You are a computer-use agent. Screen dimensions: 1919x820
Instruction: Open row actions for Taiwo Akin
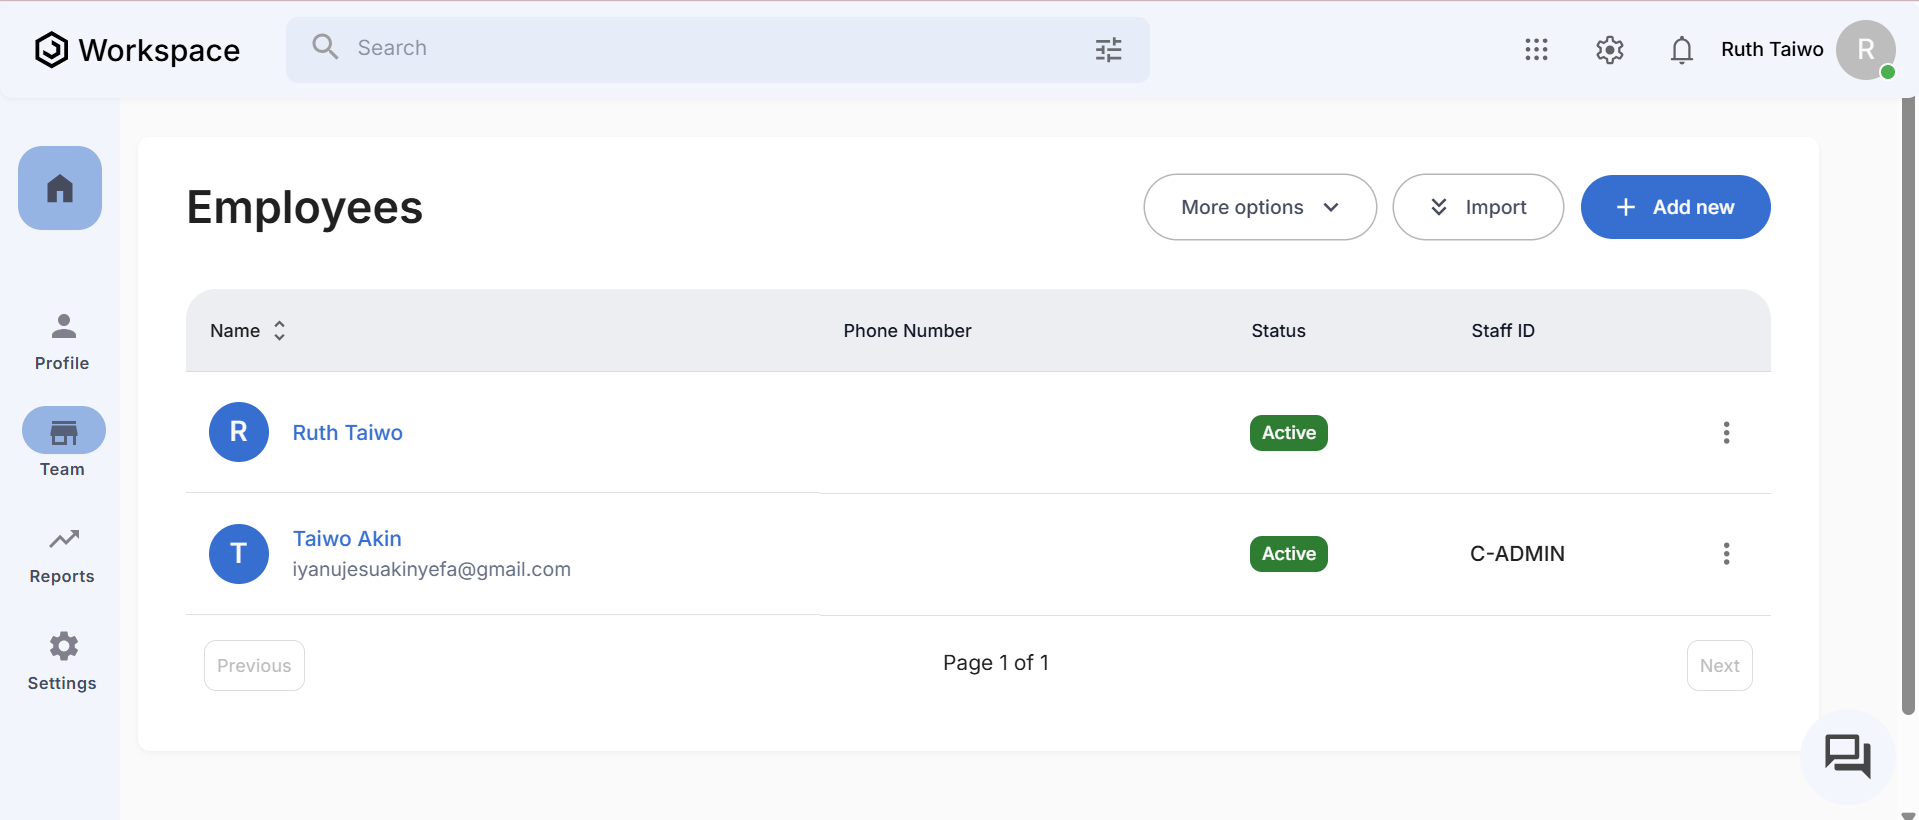pyautogui.click(x=1726, y=554)
